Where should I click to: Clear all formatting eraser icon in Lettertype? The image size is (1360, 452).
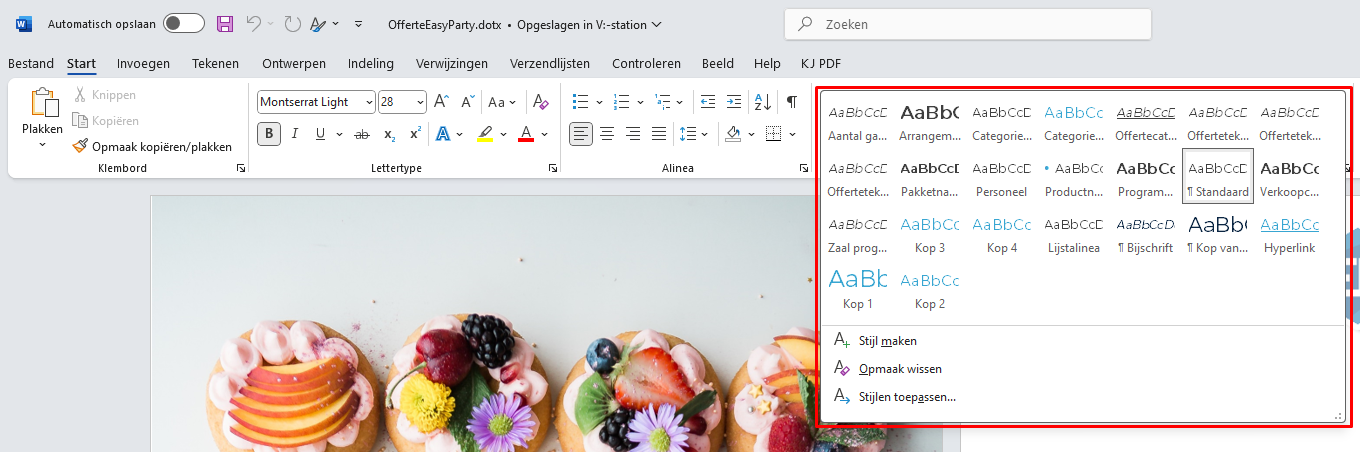[x=540, y=102]
